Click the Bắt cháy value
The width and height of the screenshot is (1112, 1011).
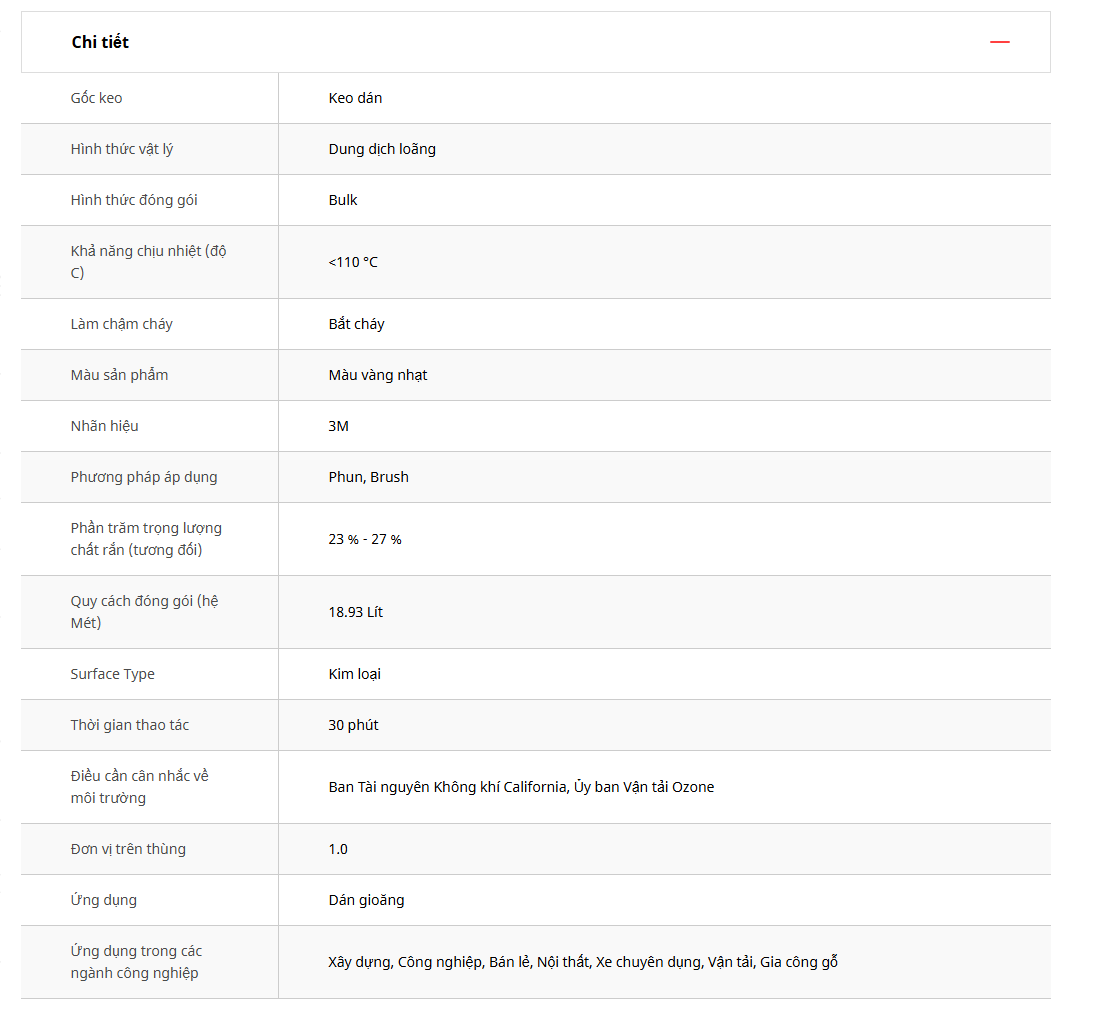[356, 324]
